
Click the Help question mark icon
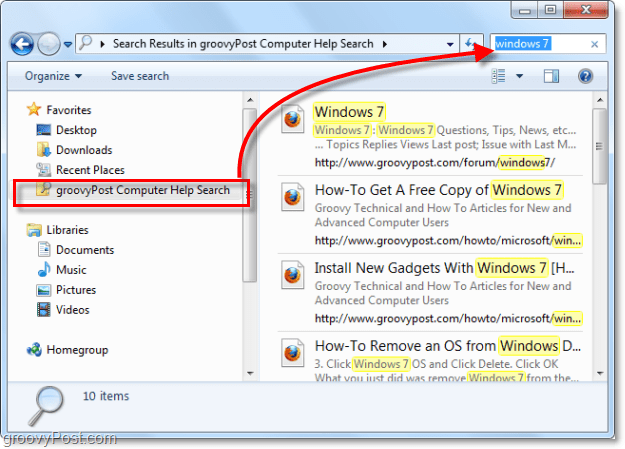pos(585,76)
